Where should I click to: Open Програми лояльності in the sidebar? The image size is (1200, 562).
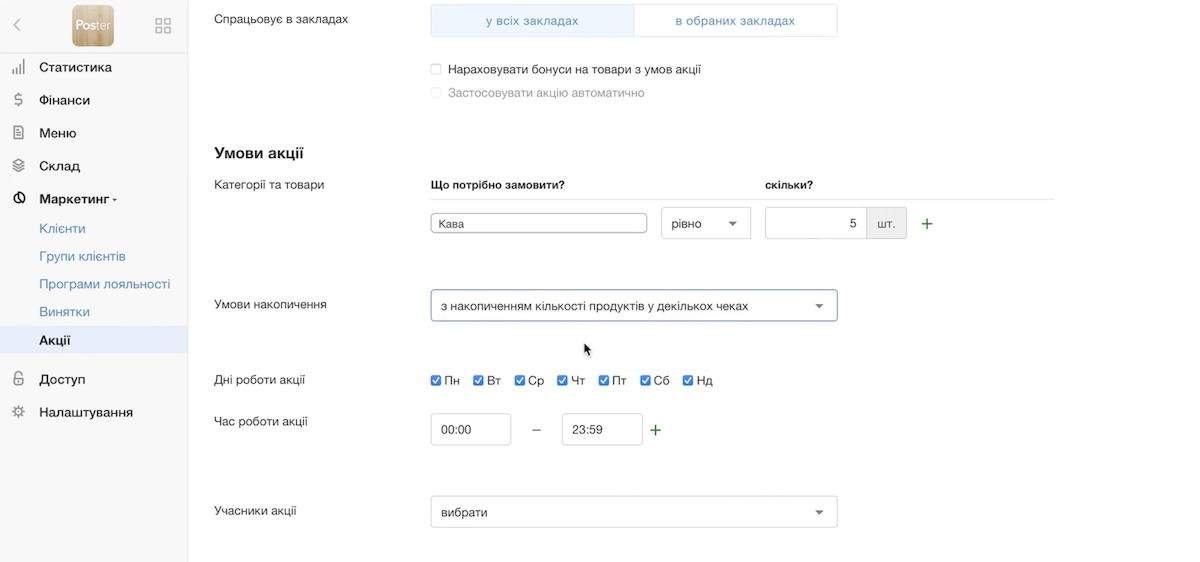point(105,284)
